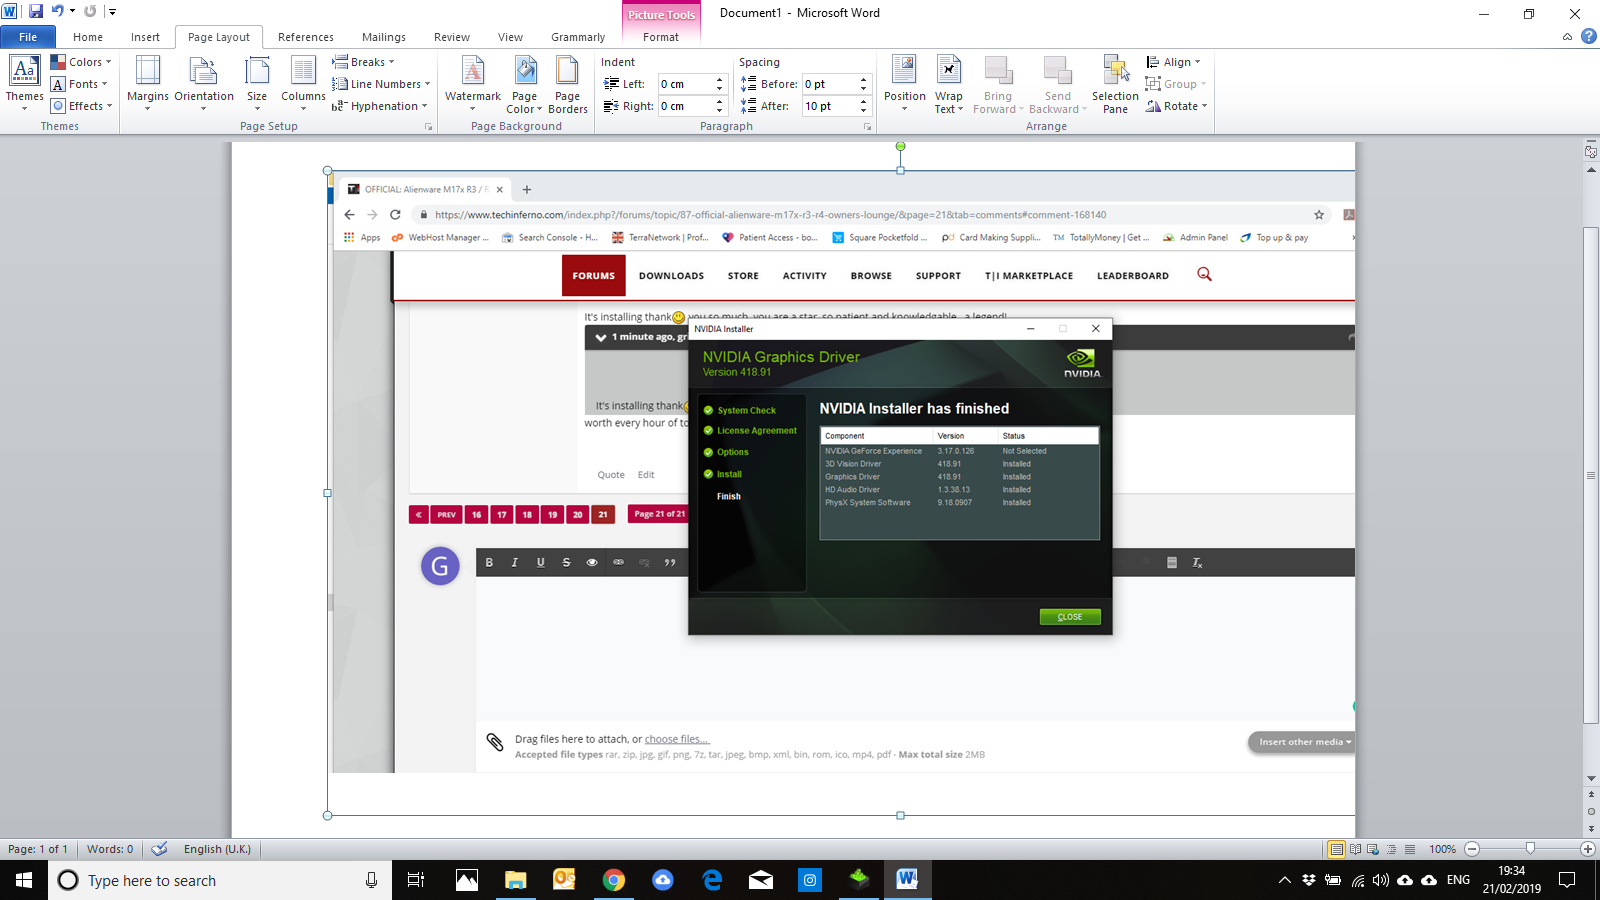
Task: Switch to Mailings ribbon tab
Action: [384, 37]
